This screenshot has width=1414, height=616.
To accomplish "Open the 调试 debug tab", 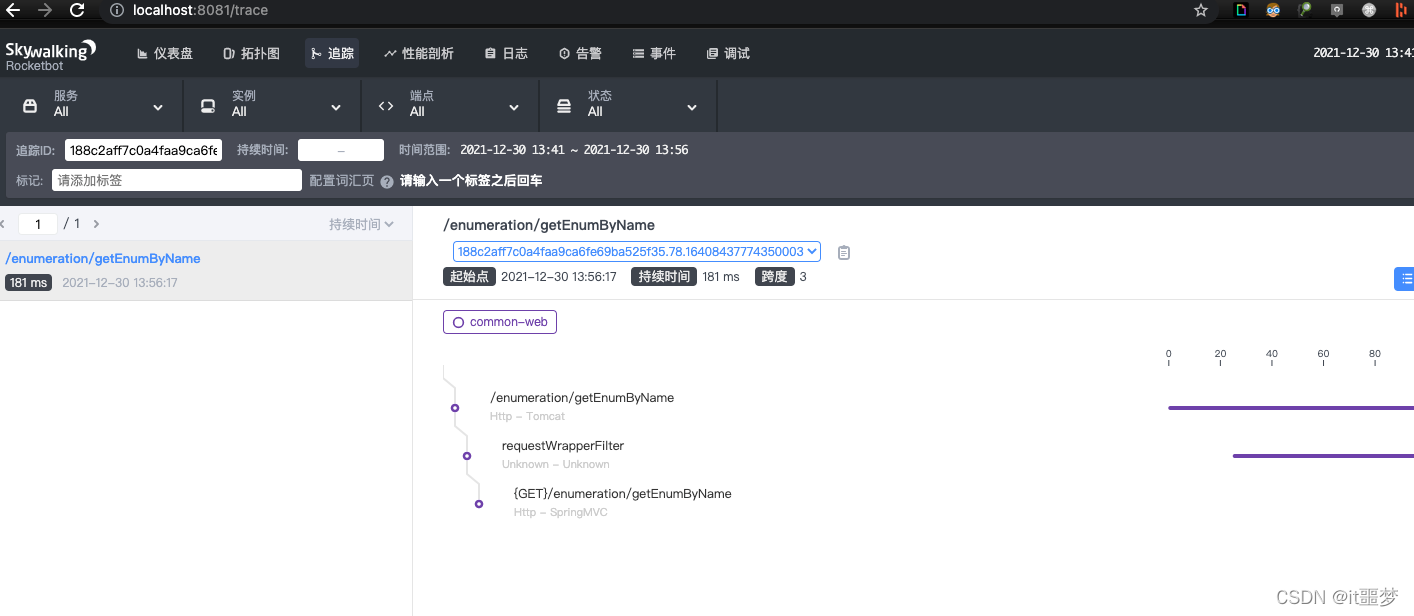I will click(x=728, y=54).
